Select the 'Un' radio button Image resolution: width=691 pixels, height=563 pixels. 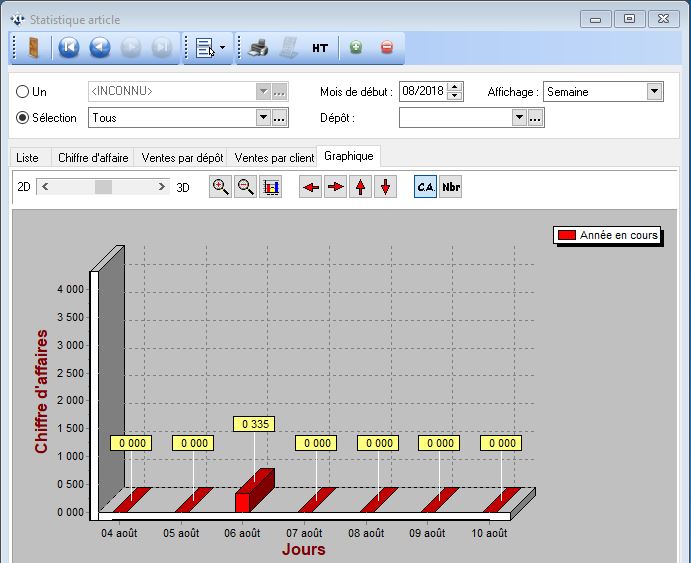coord(23,91)
